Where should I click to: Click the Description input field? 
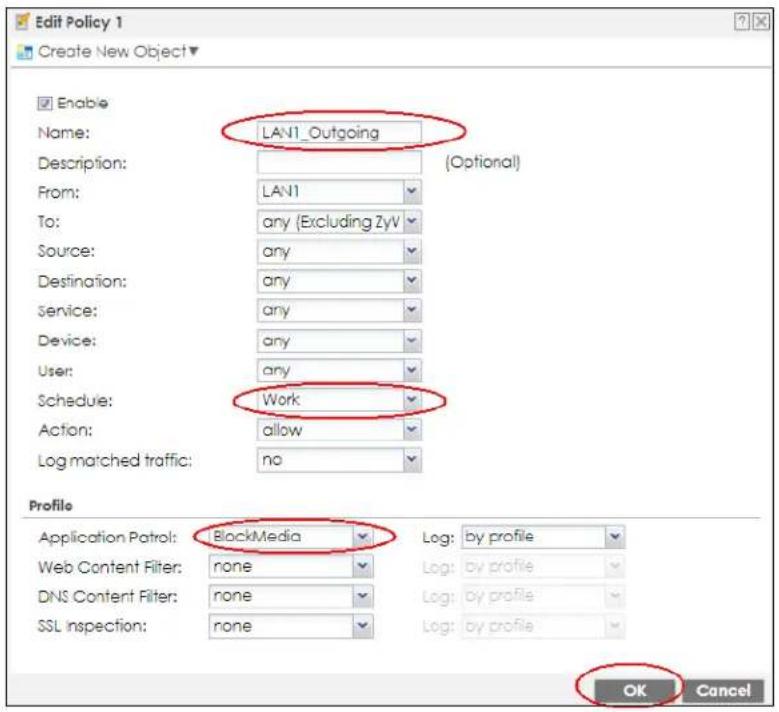[x=339, y=162]
